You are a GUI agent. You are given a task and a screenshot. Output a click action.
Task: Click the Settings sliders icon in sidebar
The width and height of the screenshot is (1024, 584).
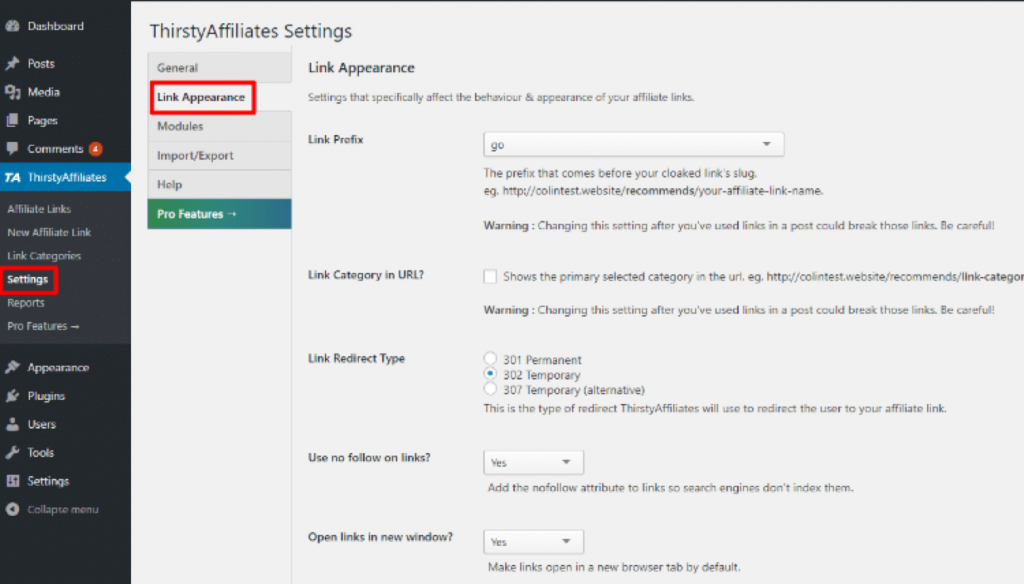click(12, 481)
